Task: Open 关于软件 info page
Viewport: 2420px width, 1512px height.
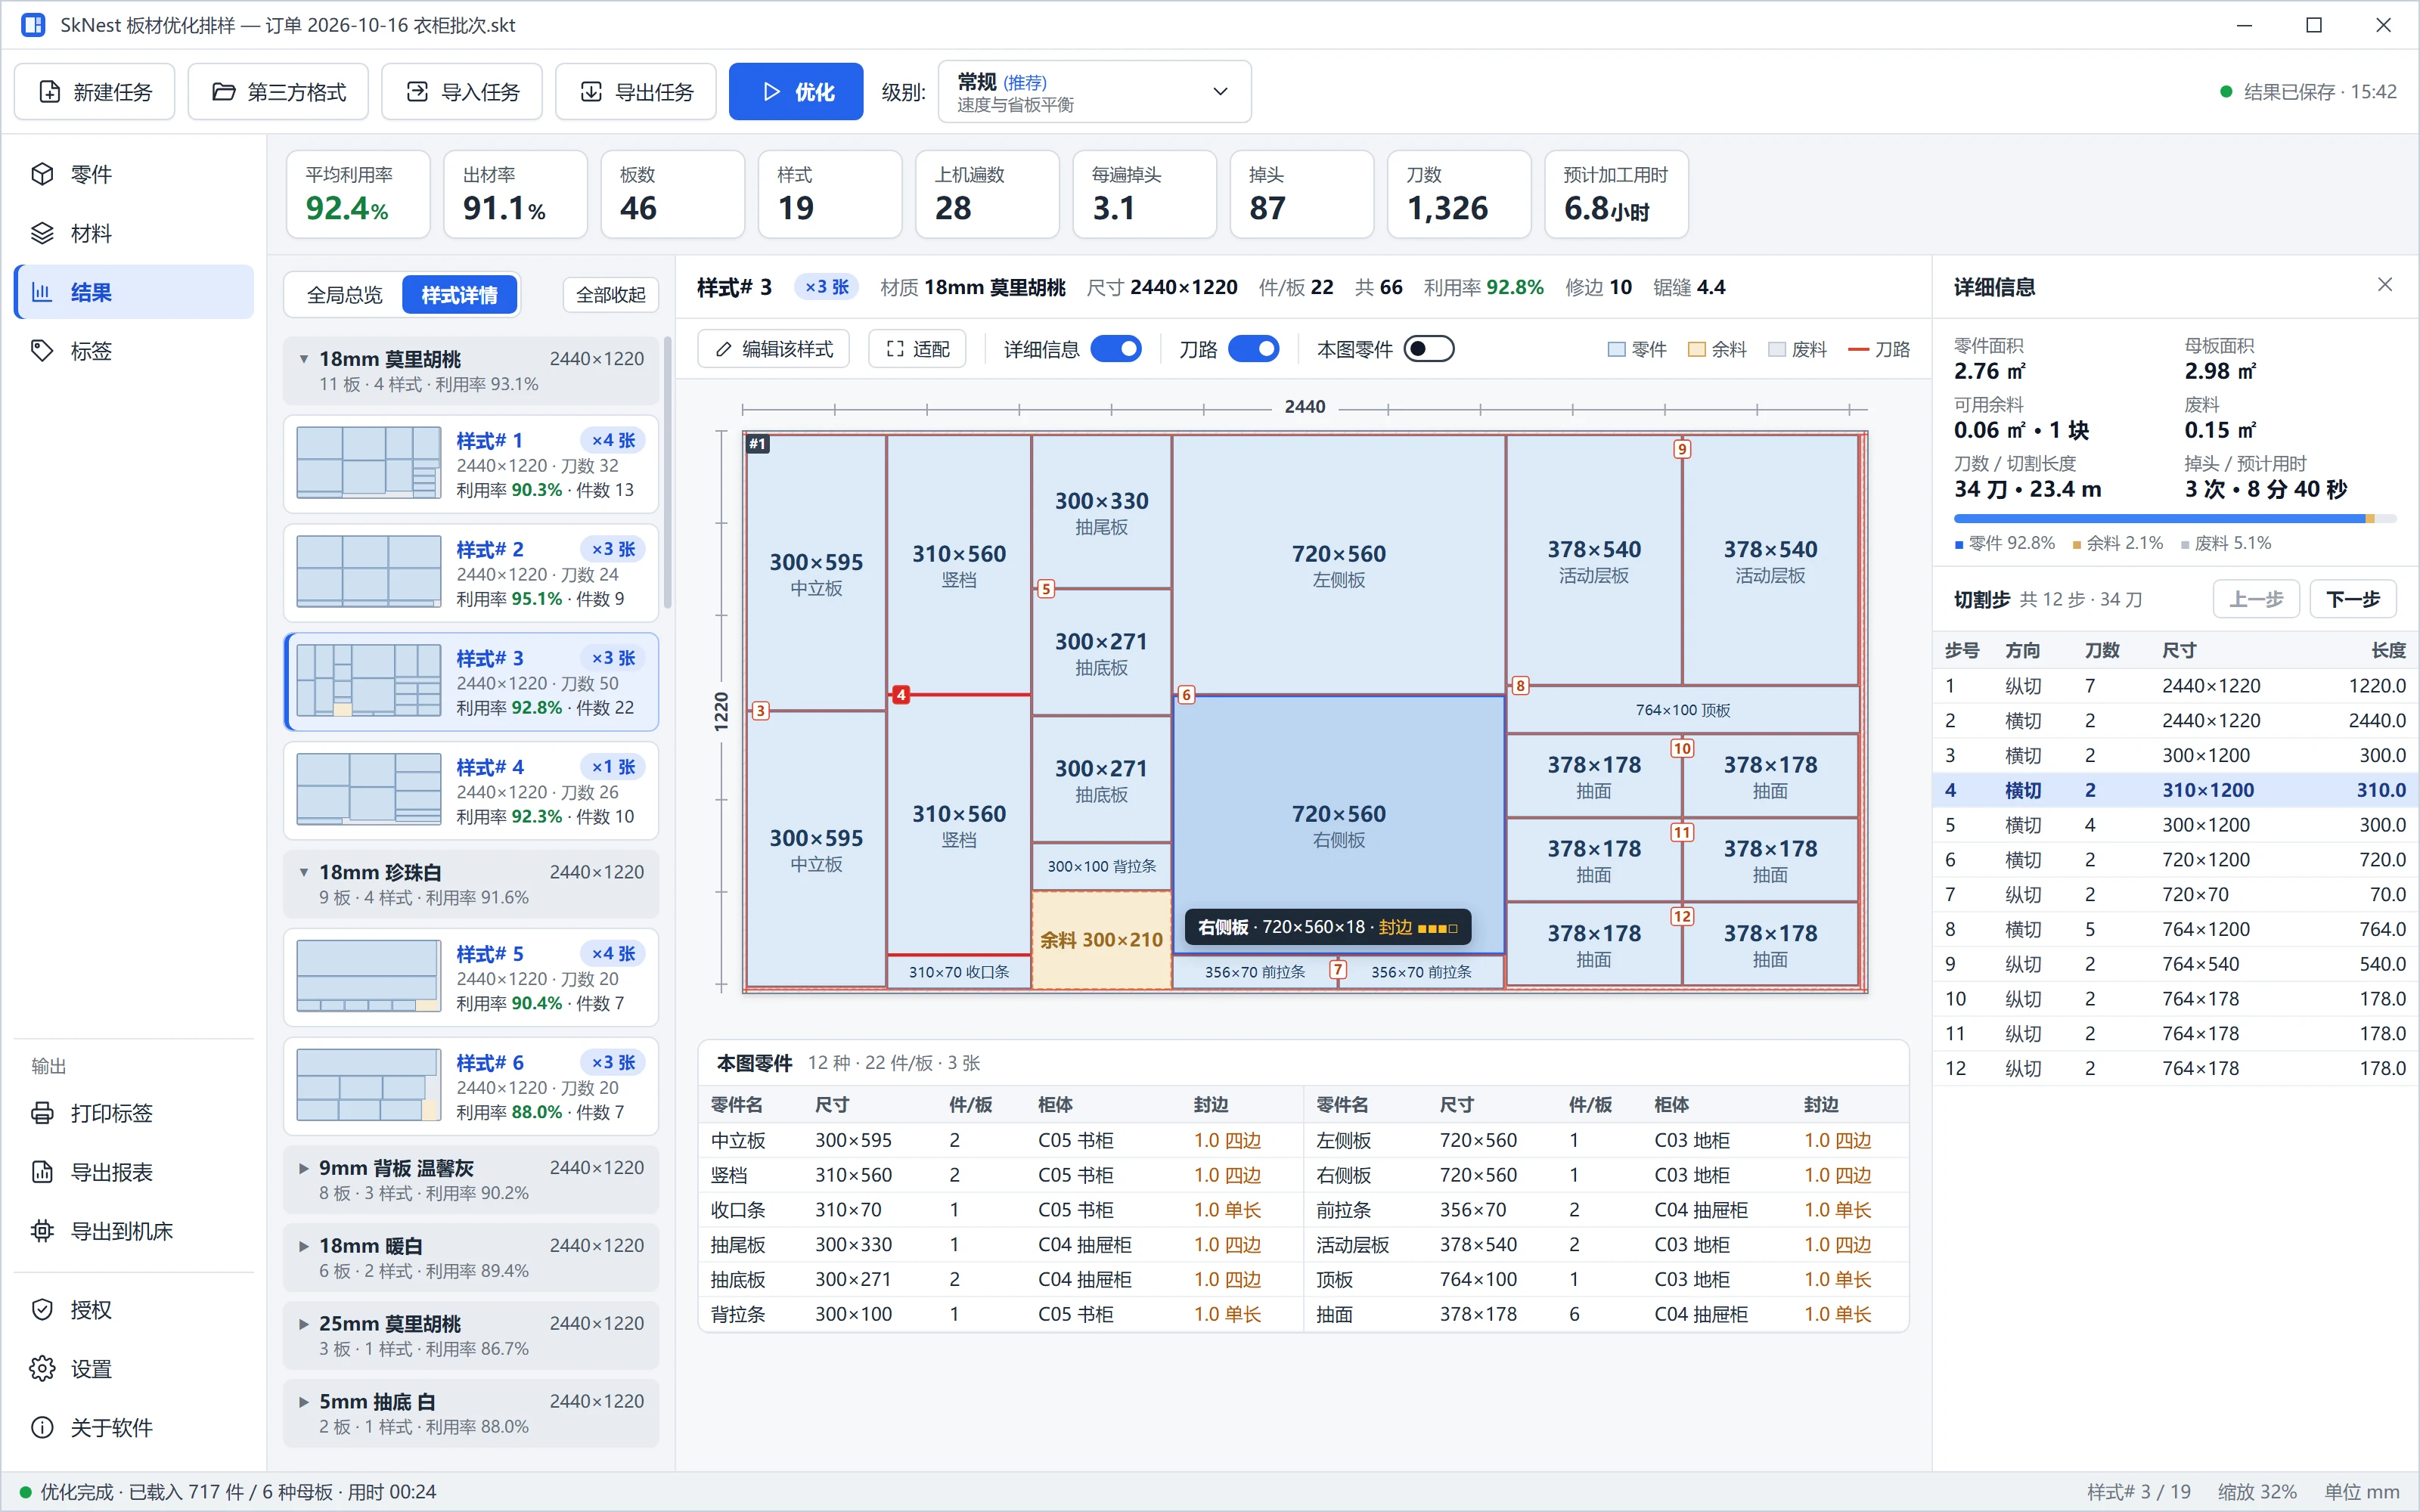Action: click(133, 1427)
